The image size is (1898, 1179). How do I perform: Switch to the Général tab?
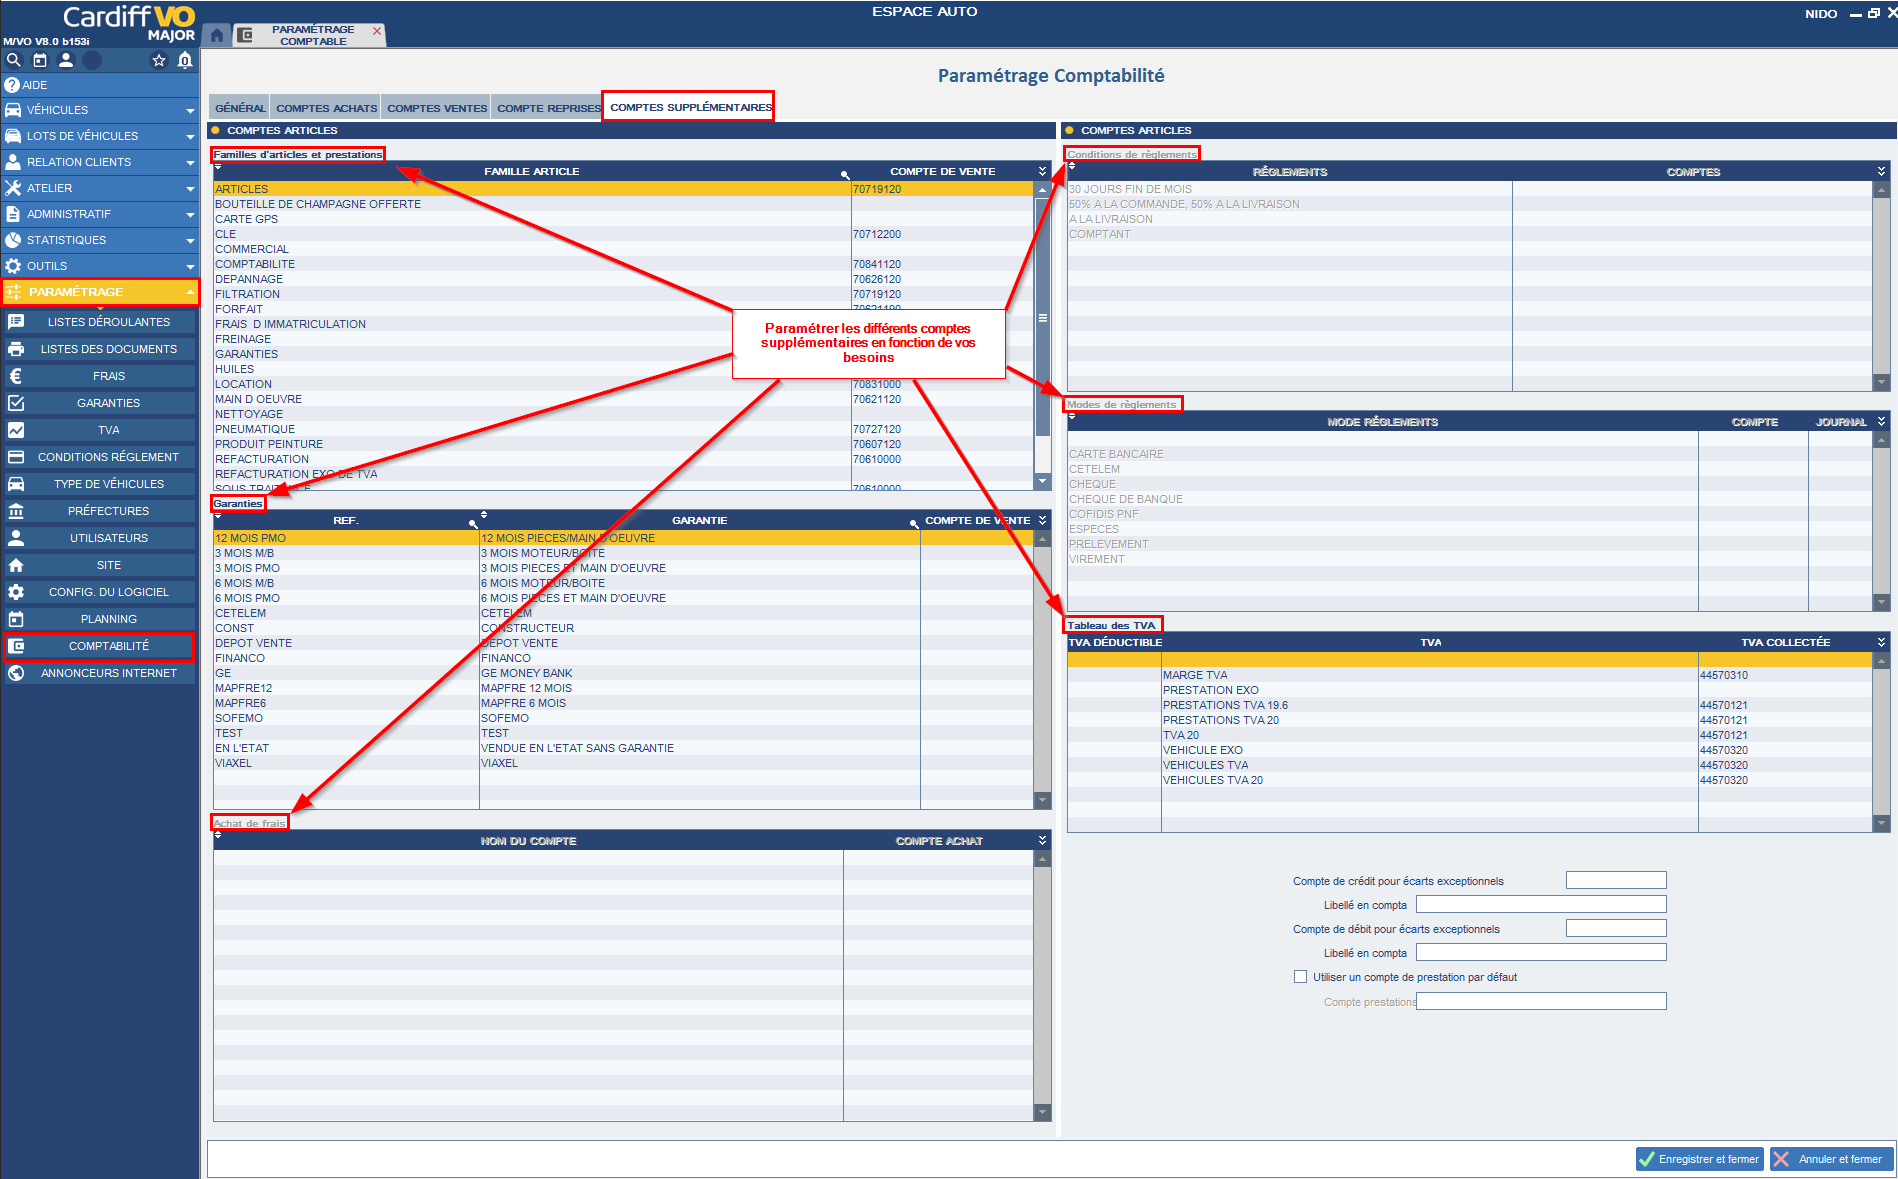tap(240, 108)
